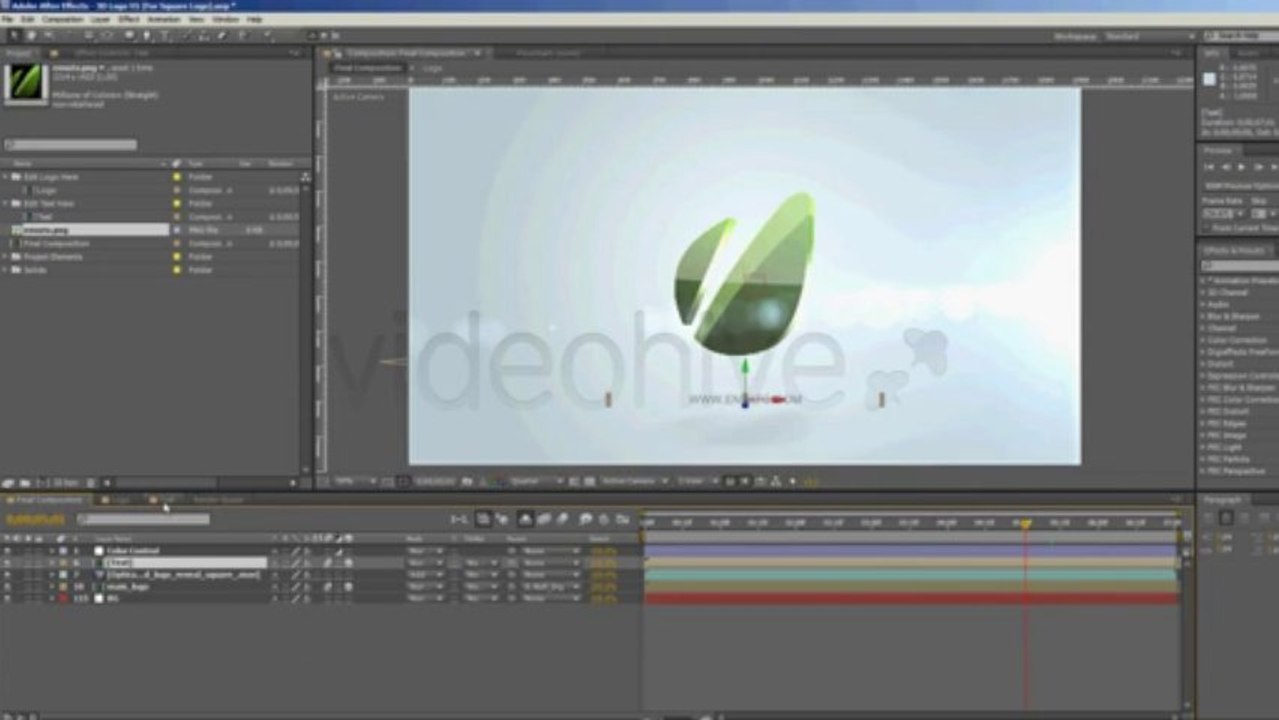Toggle From Current Time checkbox
Screen dimensions: 1279x720
pyautogui.click(x=1205, y=228)
